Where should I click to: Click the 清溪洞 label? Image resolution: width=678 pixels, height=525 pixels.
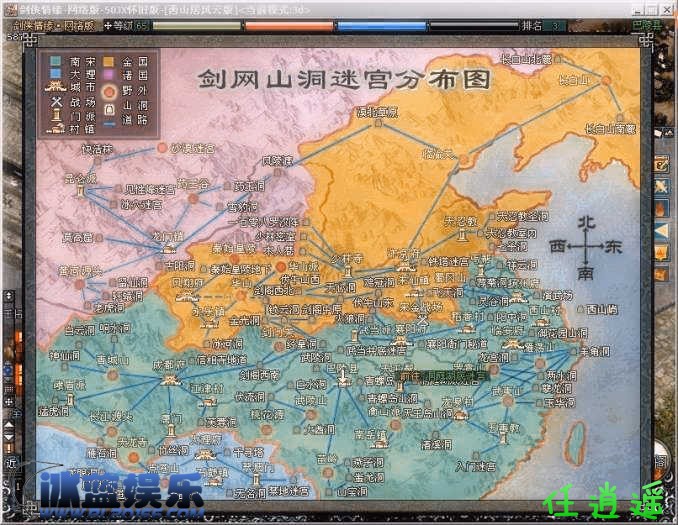[x=436, y=444]
